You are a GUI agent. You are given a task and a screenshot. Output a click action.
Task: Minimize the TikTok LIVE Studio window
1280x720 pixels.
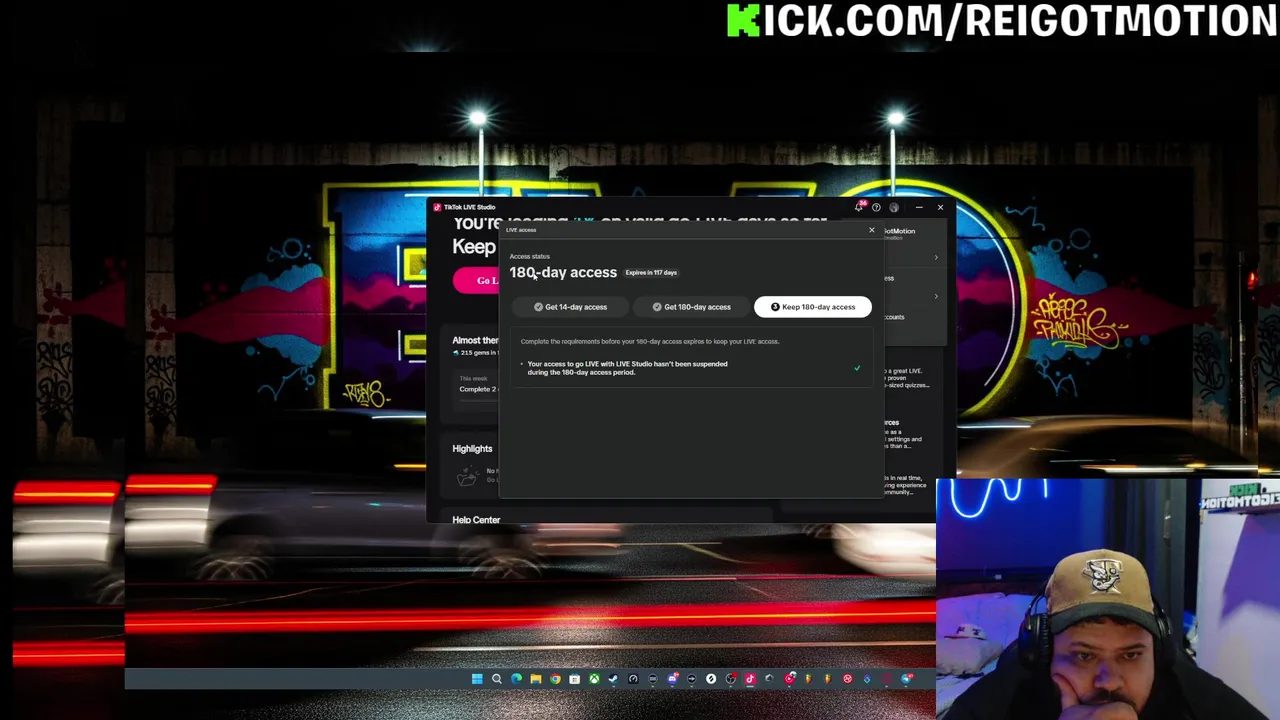coord(919,207)
